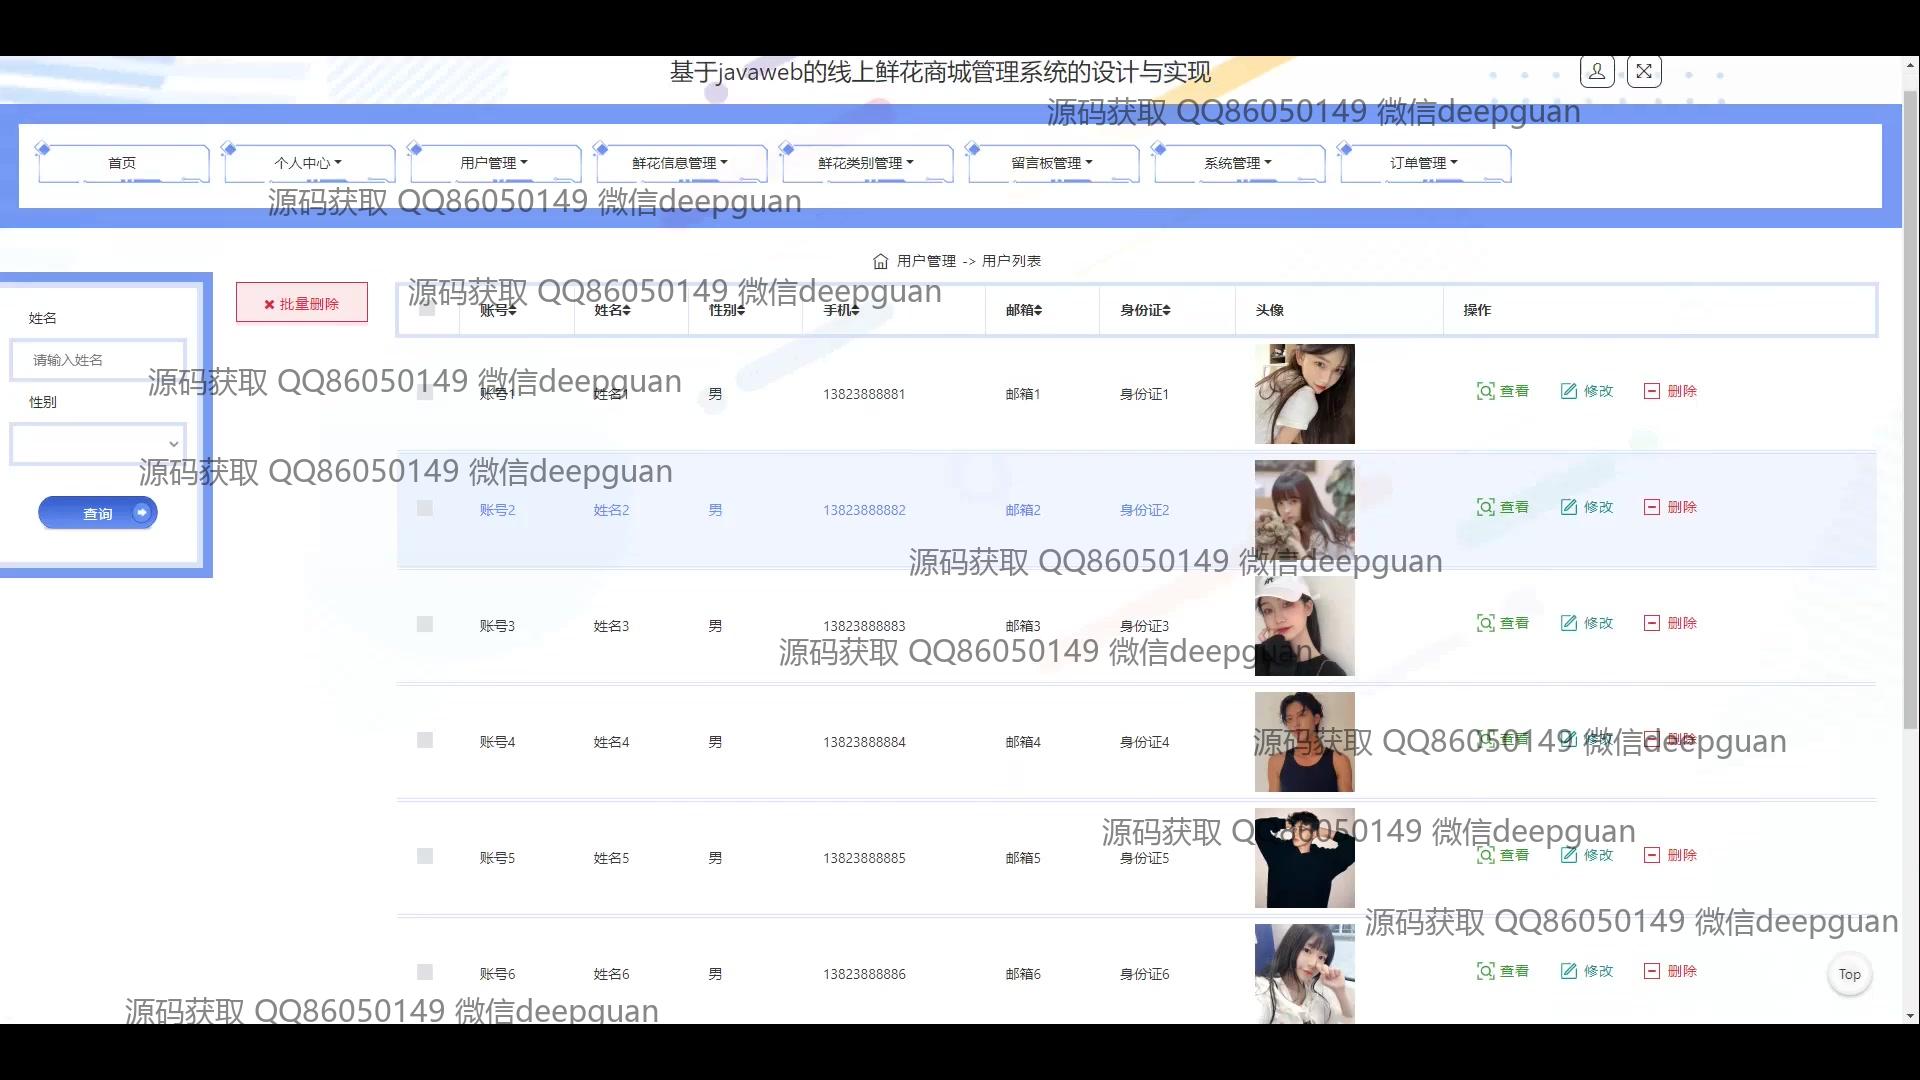1920x1080 pixels.
Task: Check the select-all checkbox in the table header
Action: [x=428, y=310]
